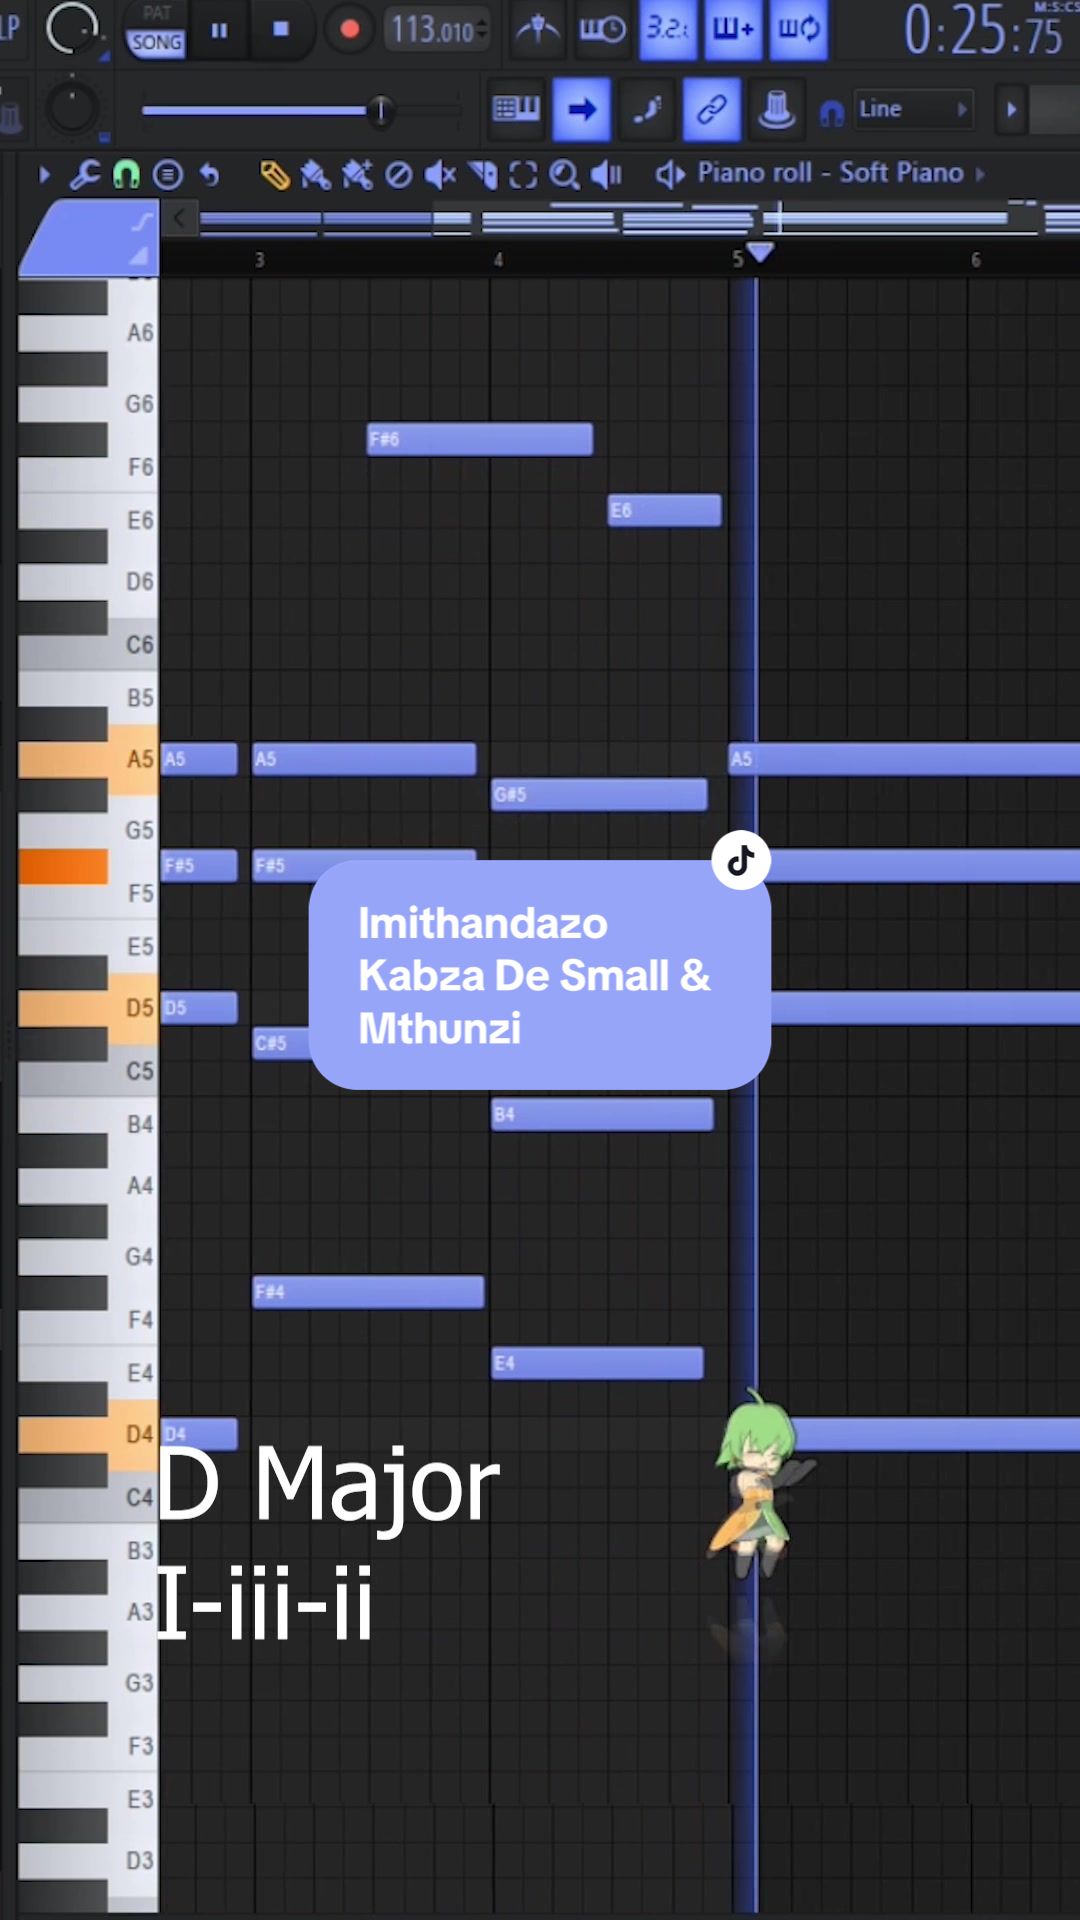The image size is (1080, 1920).
Task: Pause playback with the pause button
Action: click(x=219, y=30)
